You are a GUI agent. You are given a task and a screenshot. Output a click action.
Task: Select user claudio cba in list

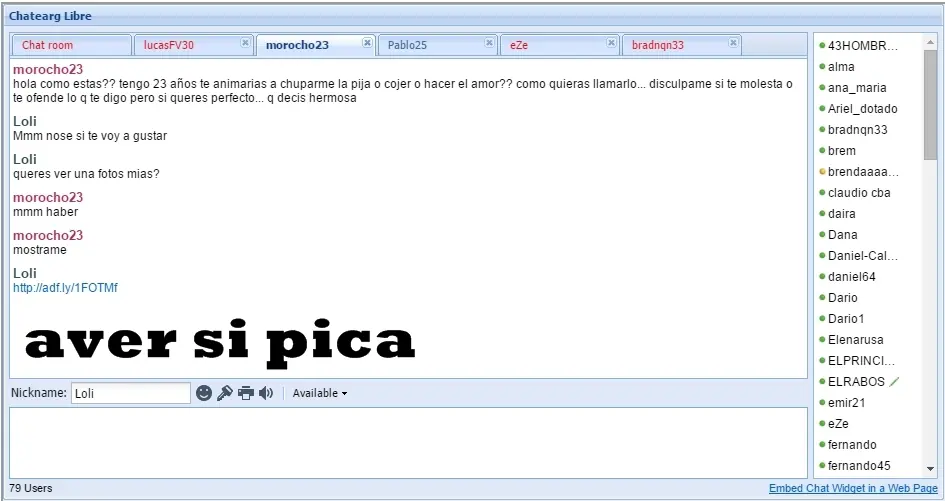[x=859, y=193]
